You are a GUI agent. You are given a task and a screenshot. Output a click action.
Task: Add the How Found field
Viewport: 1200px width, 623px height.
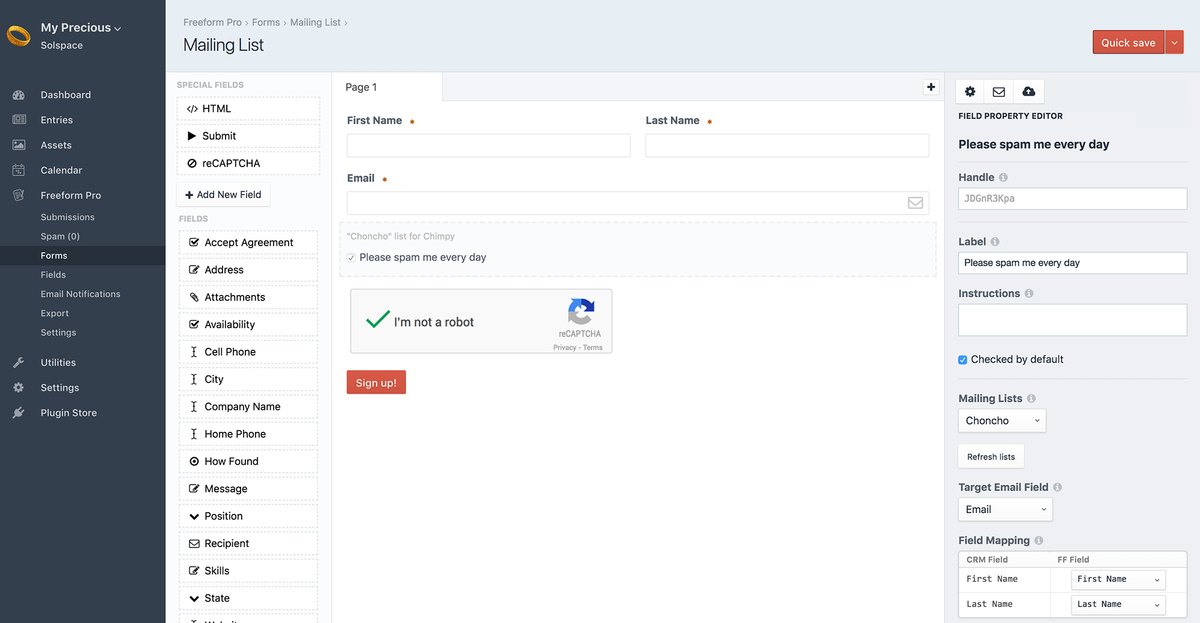(248, 461)
